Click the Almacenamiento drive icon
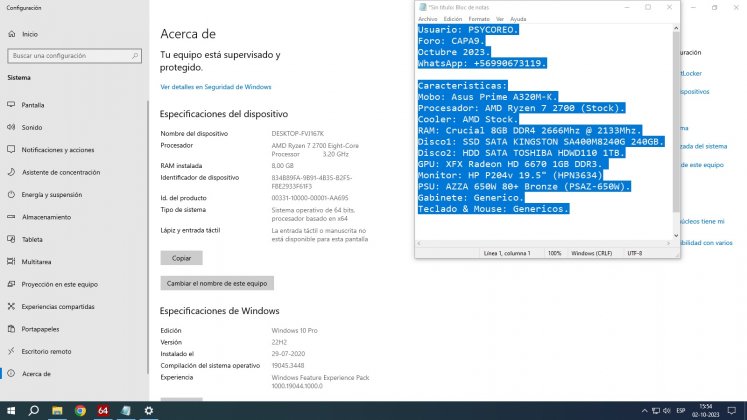 [x=11, y=217]
